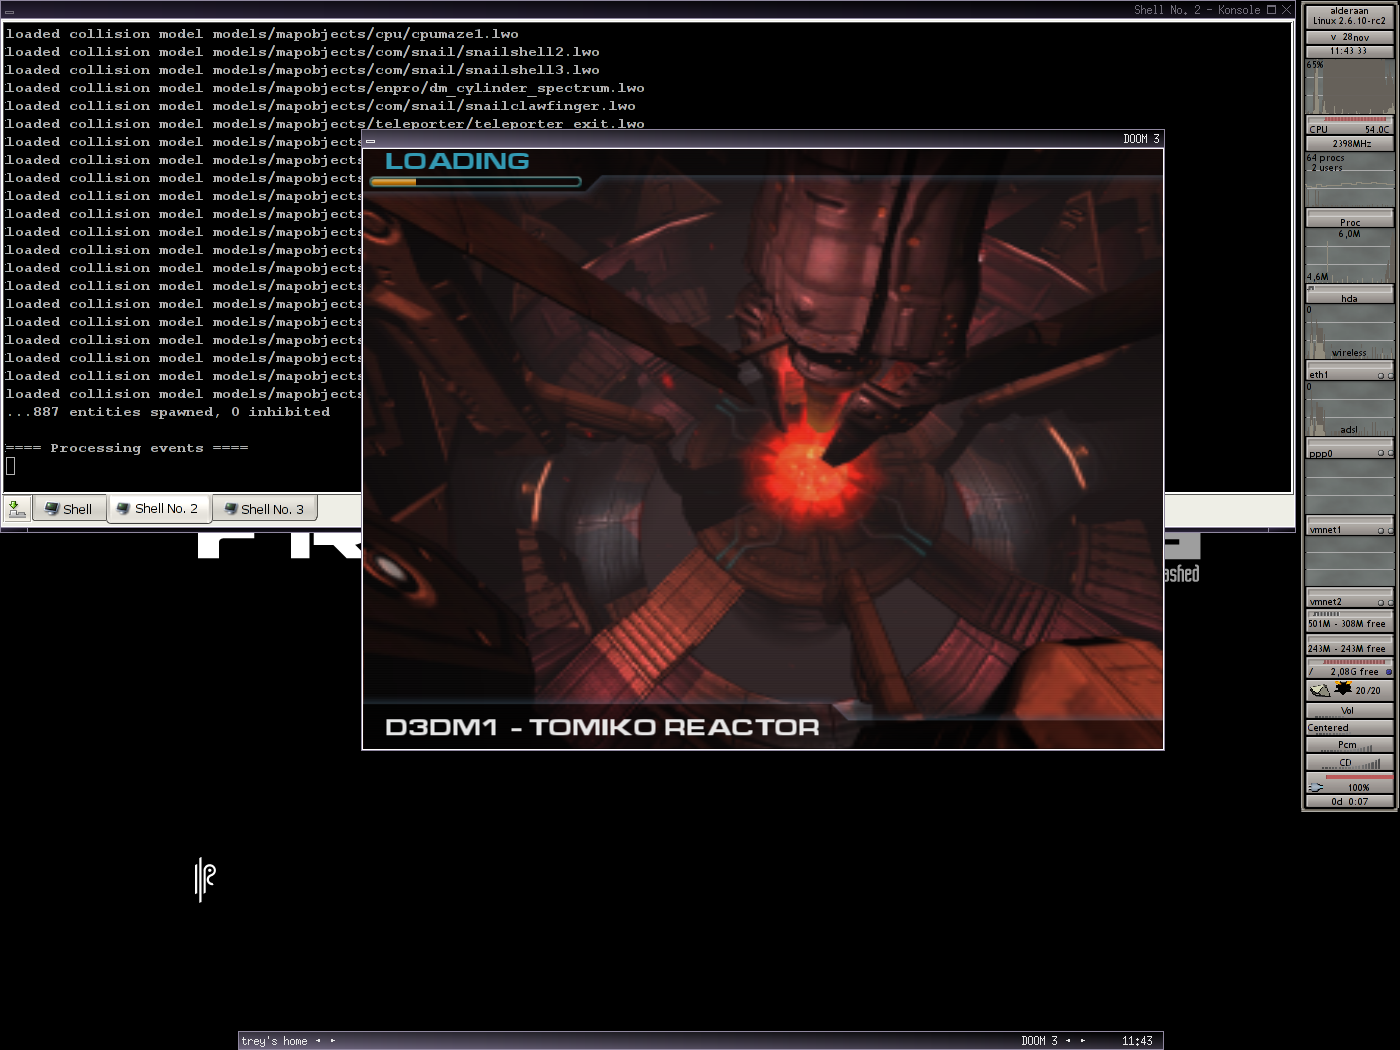
Task: Click the terminal line mentioning cpumaze1.lwo
Action: coord(262,34)
